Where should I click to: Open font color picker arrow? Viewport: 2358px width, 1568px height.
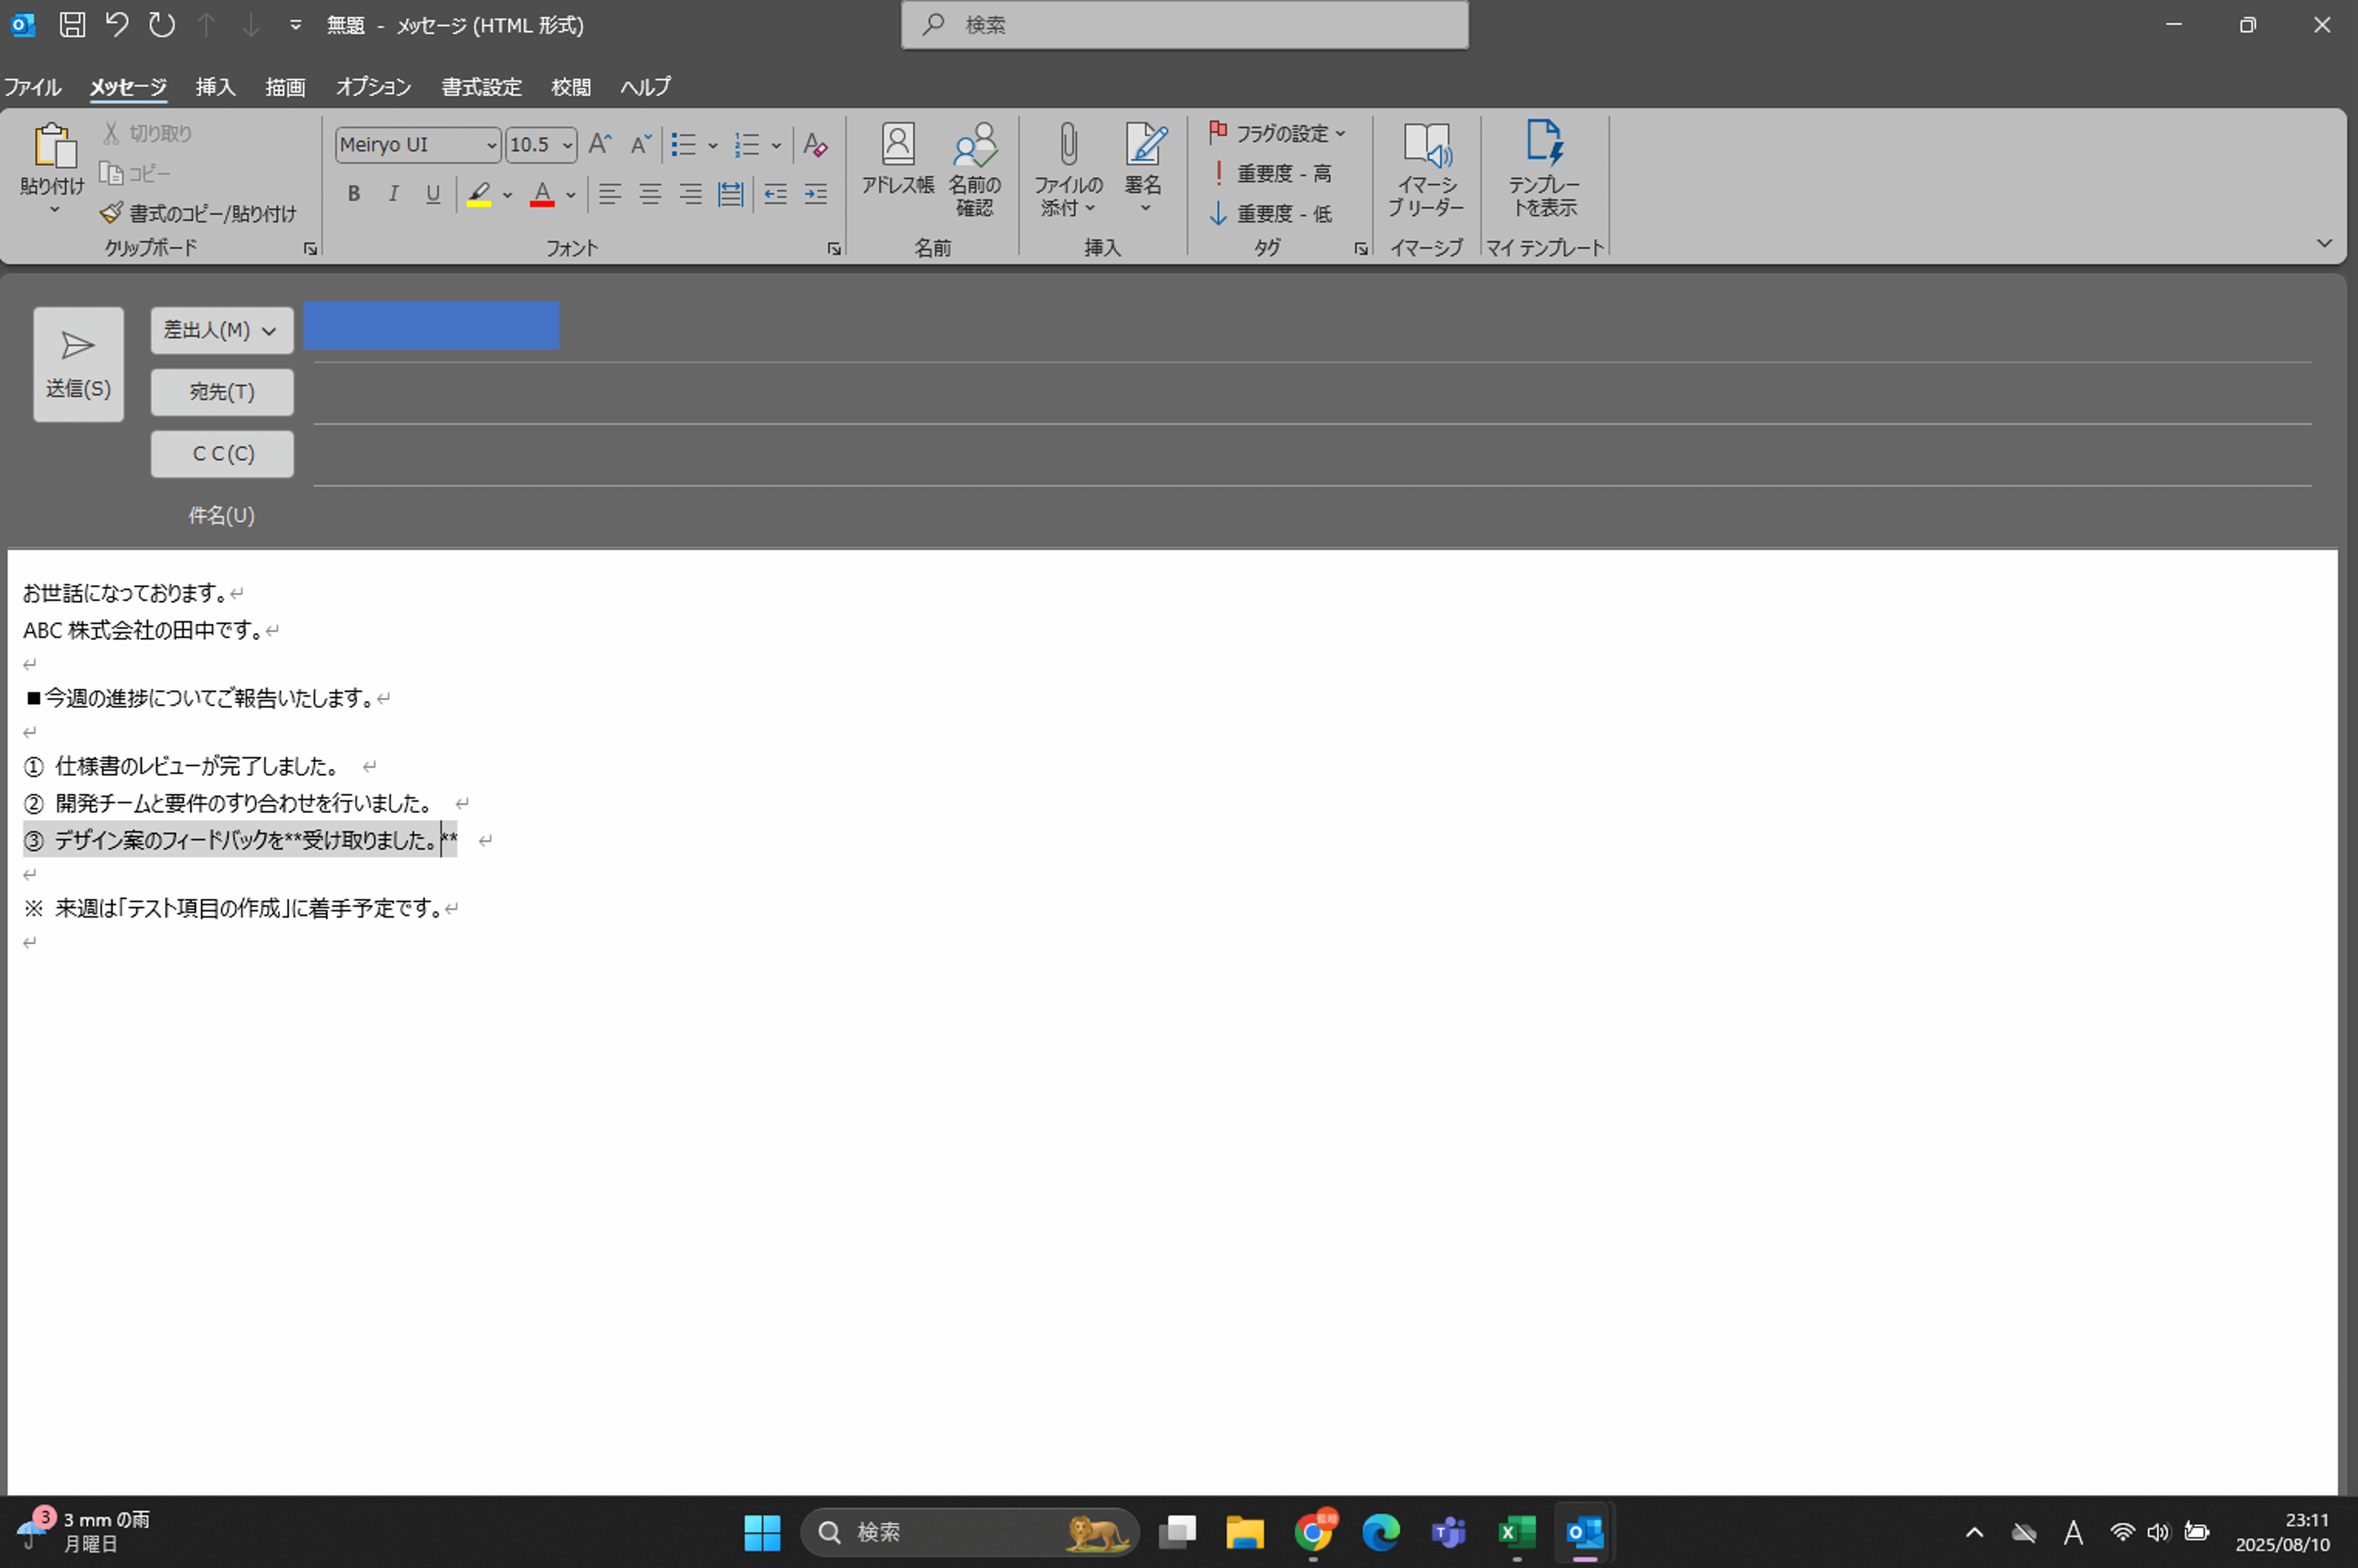point(571,195)
